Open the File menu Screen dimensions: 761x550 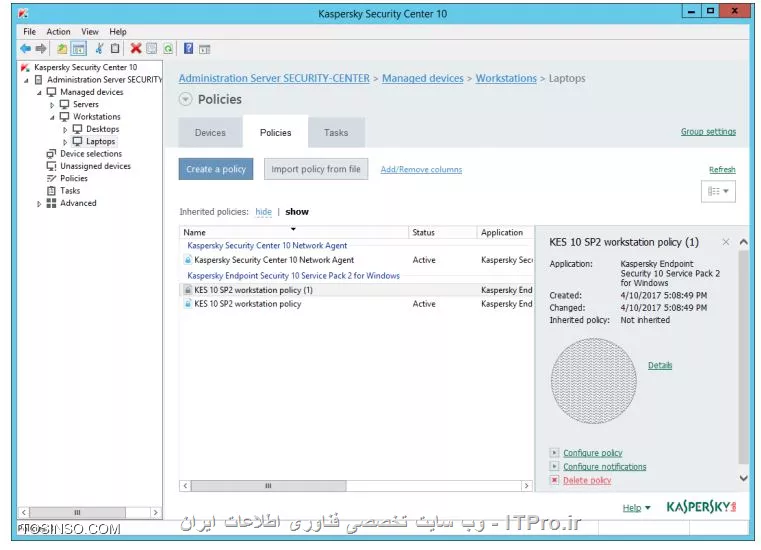tap(30, 32)
